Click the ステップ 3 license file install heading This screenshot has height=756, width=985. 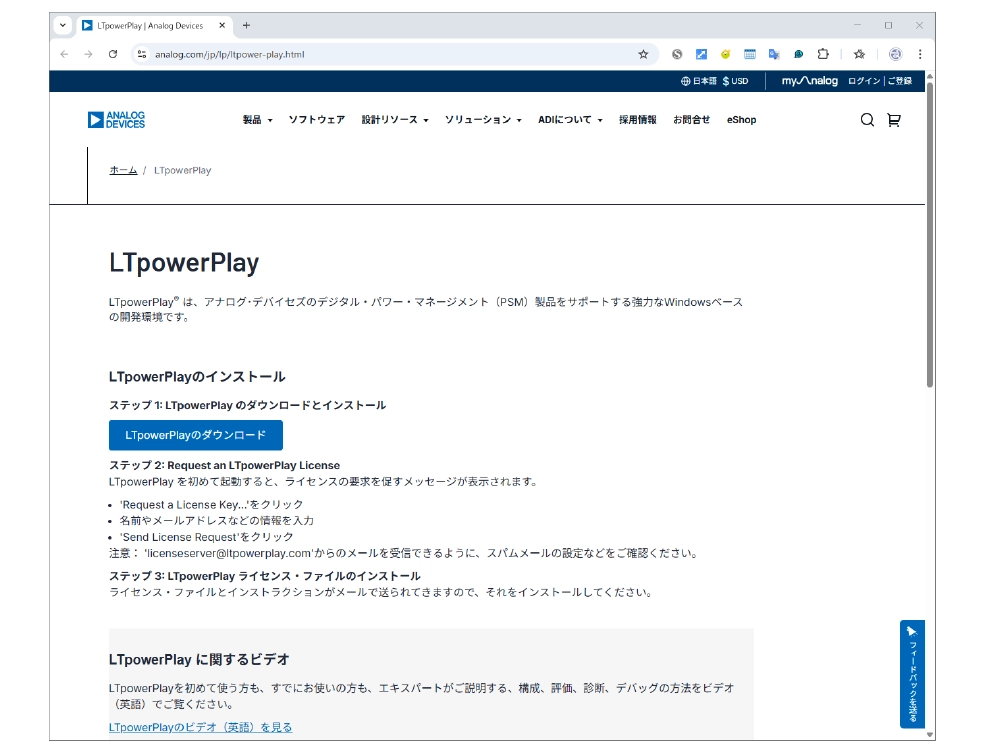(264, 576)
